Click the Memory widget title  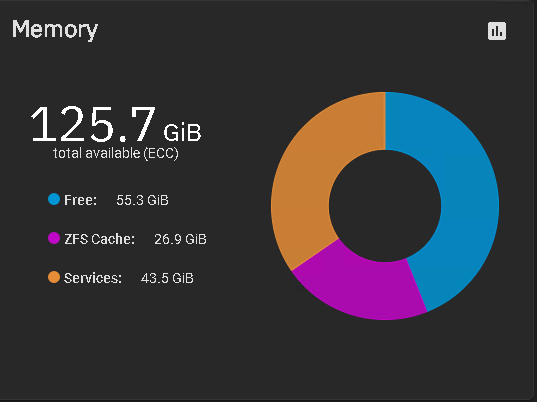pyautogui.click(x=55, y=29)
